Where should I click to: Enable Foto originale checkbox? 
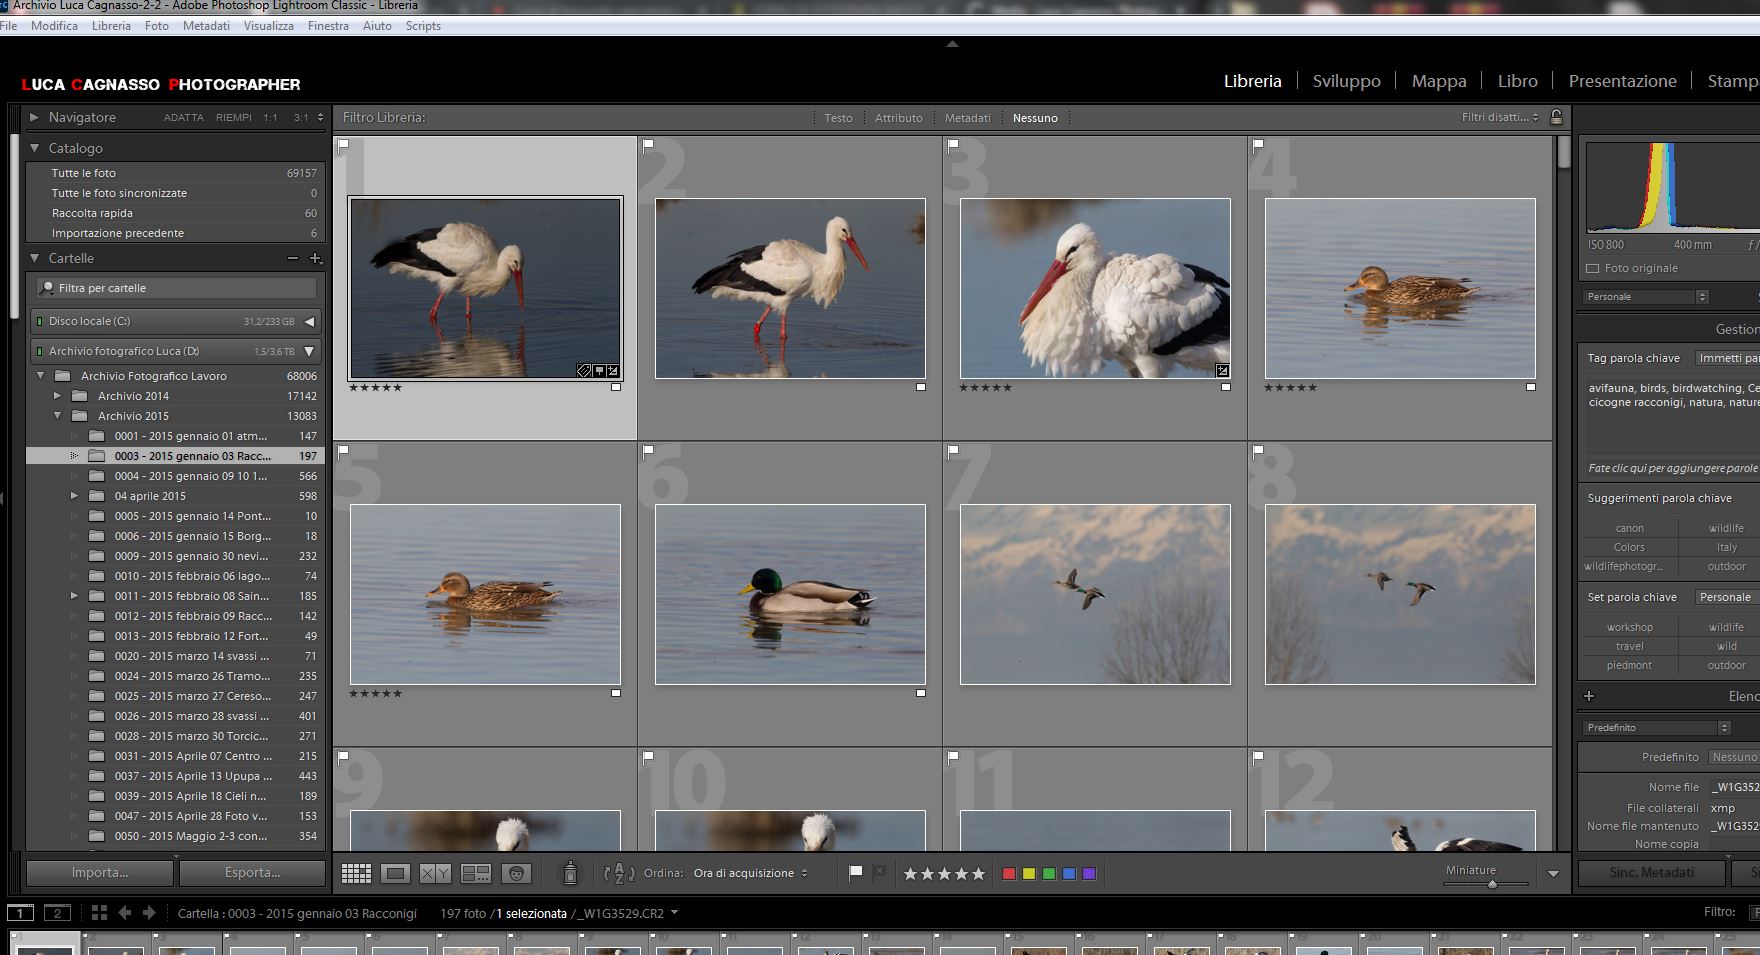1592,268
